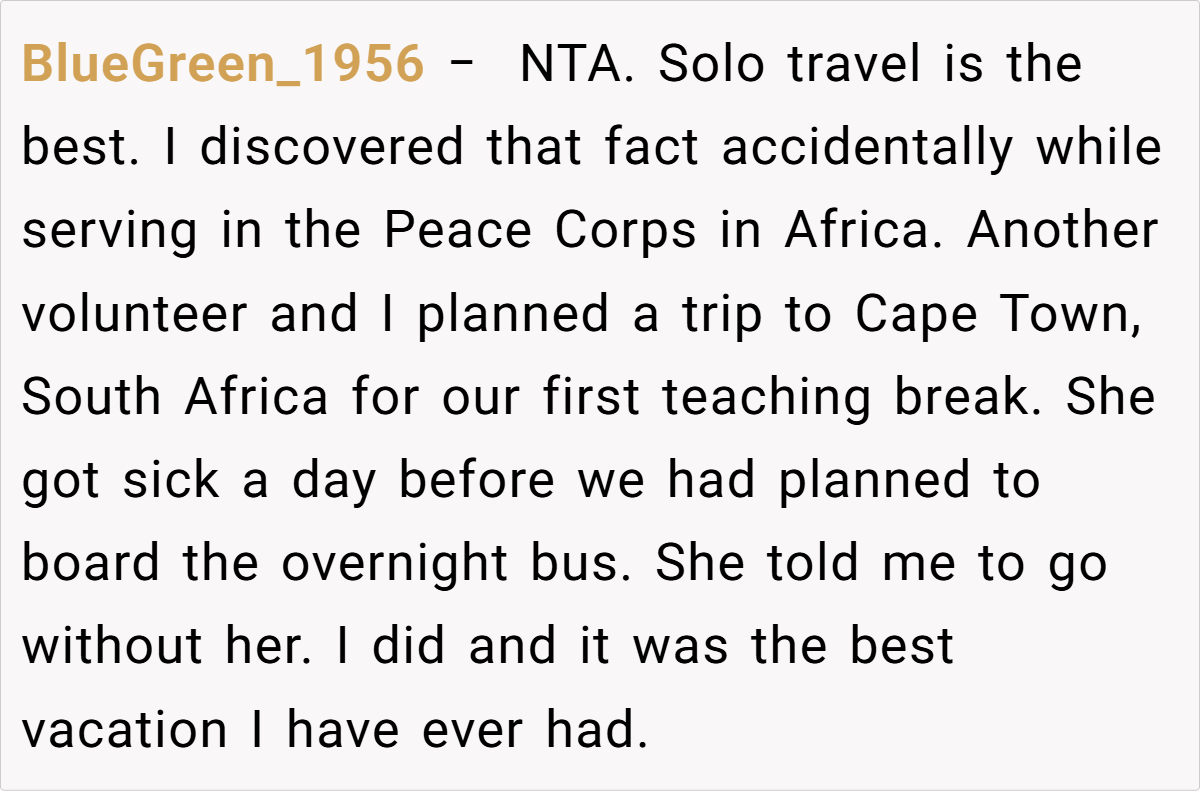This screenshot has height=791, width=1200.
Task: Click the phrase "Cape Town"
Action: point(997,315)
